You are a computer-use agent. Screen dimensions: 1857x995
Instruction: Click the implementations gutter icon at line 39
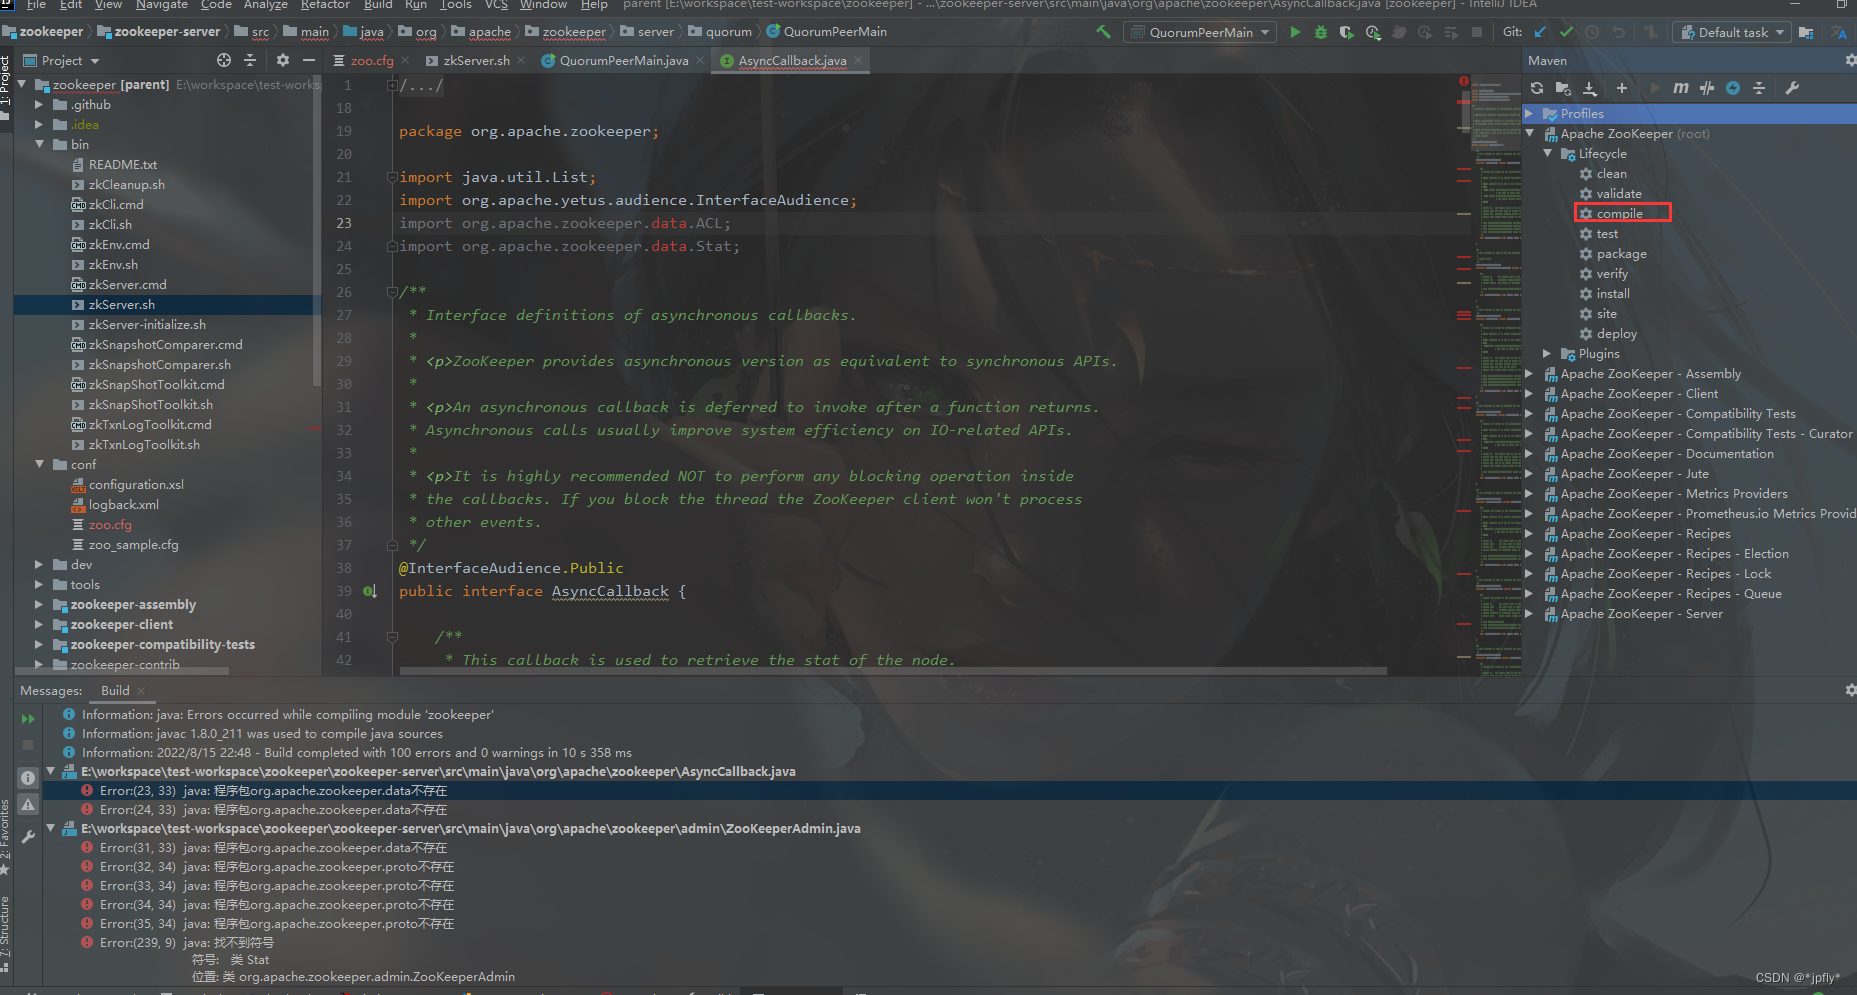[370, 591]
